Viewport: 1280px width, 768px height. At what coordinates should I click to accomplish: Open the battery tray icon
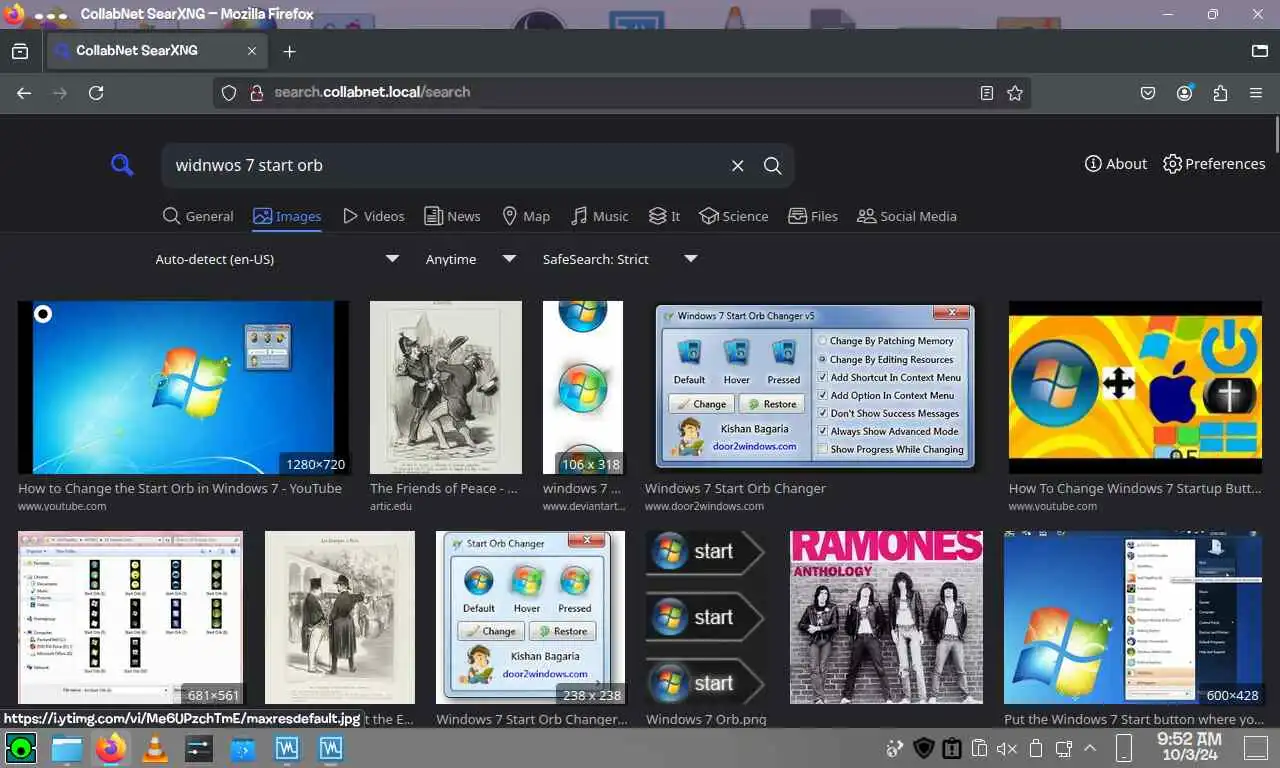click(1036, 748)
